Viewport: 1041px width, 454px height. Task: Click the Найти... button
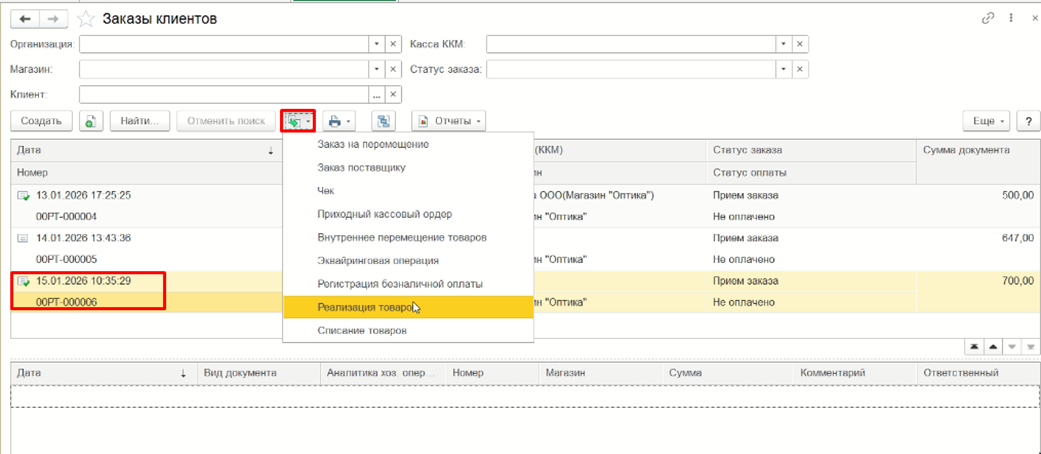(139, 121)
